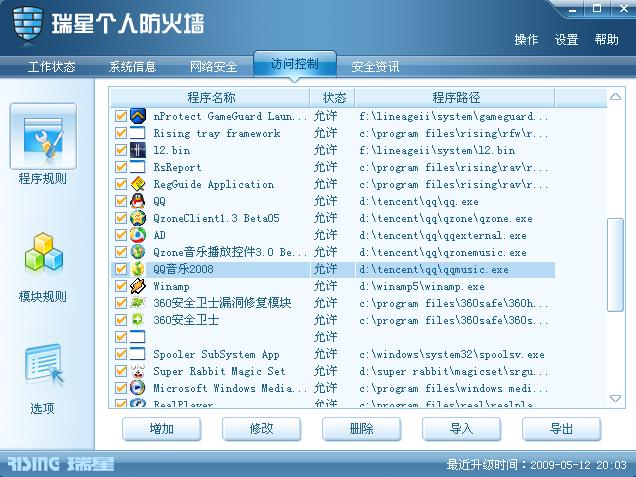The height and width of the screenshot is (477, 636).
Task: Open the 操作 menu
Action: pos(526,40)
